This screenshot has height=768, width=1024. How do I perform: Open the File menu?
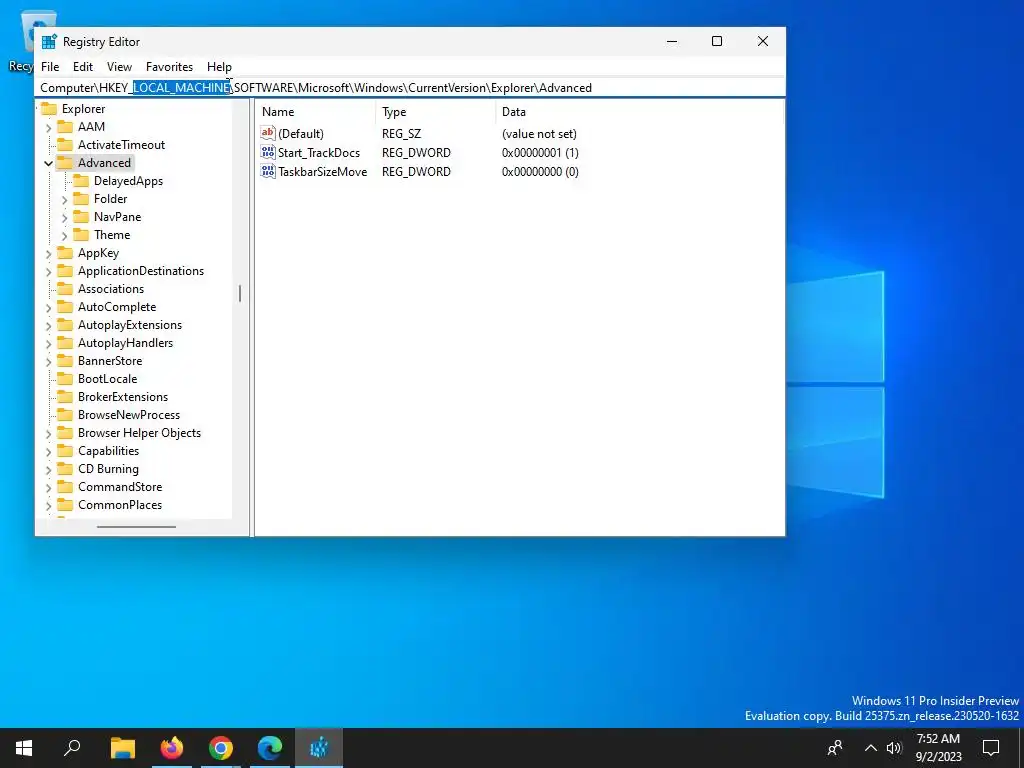[x=50, y=67]
